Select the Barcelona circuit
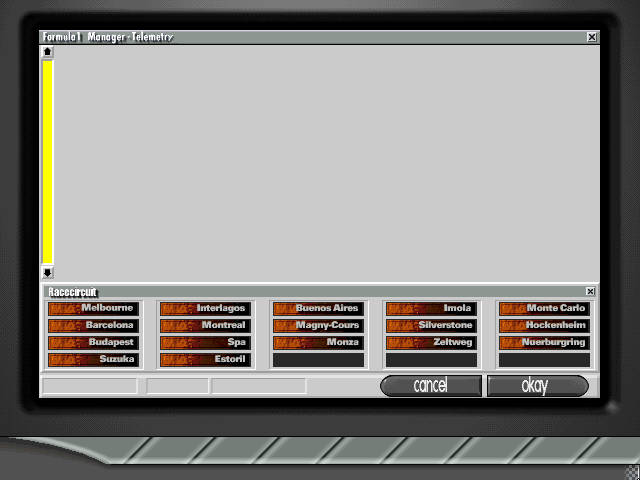Image resolution: width=640 pixels, height=480 pixels. tap(93, 326)
